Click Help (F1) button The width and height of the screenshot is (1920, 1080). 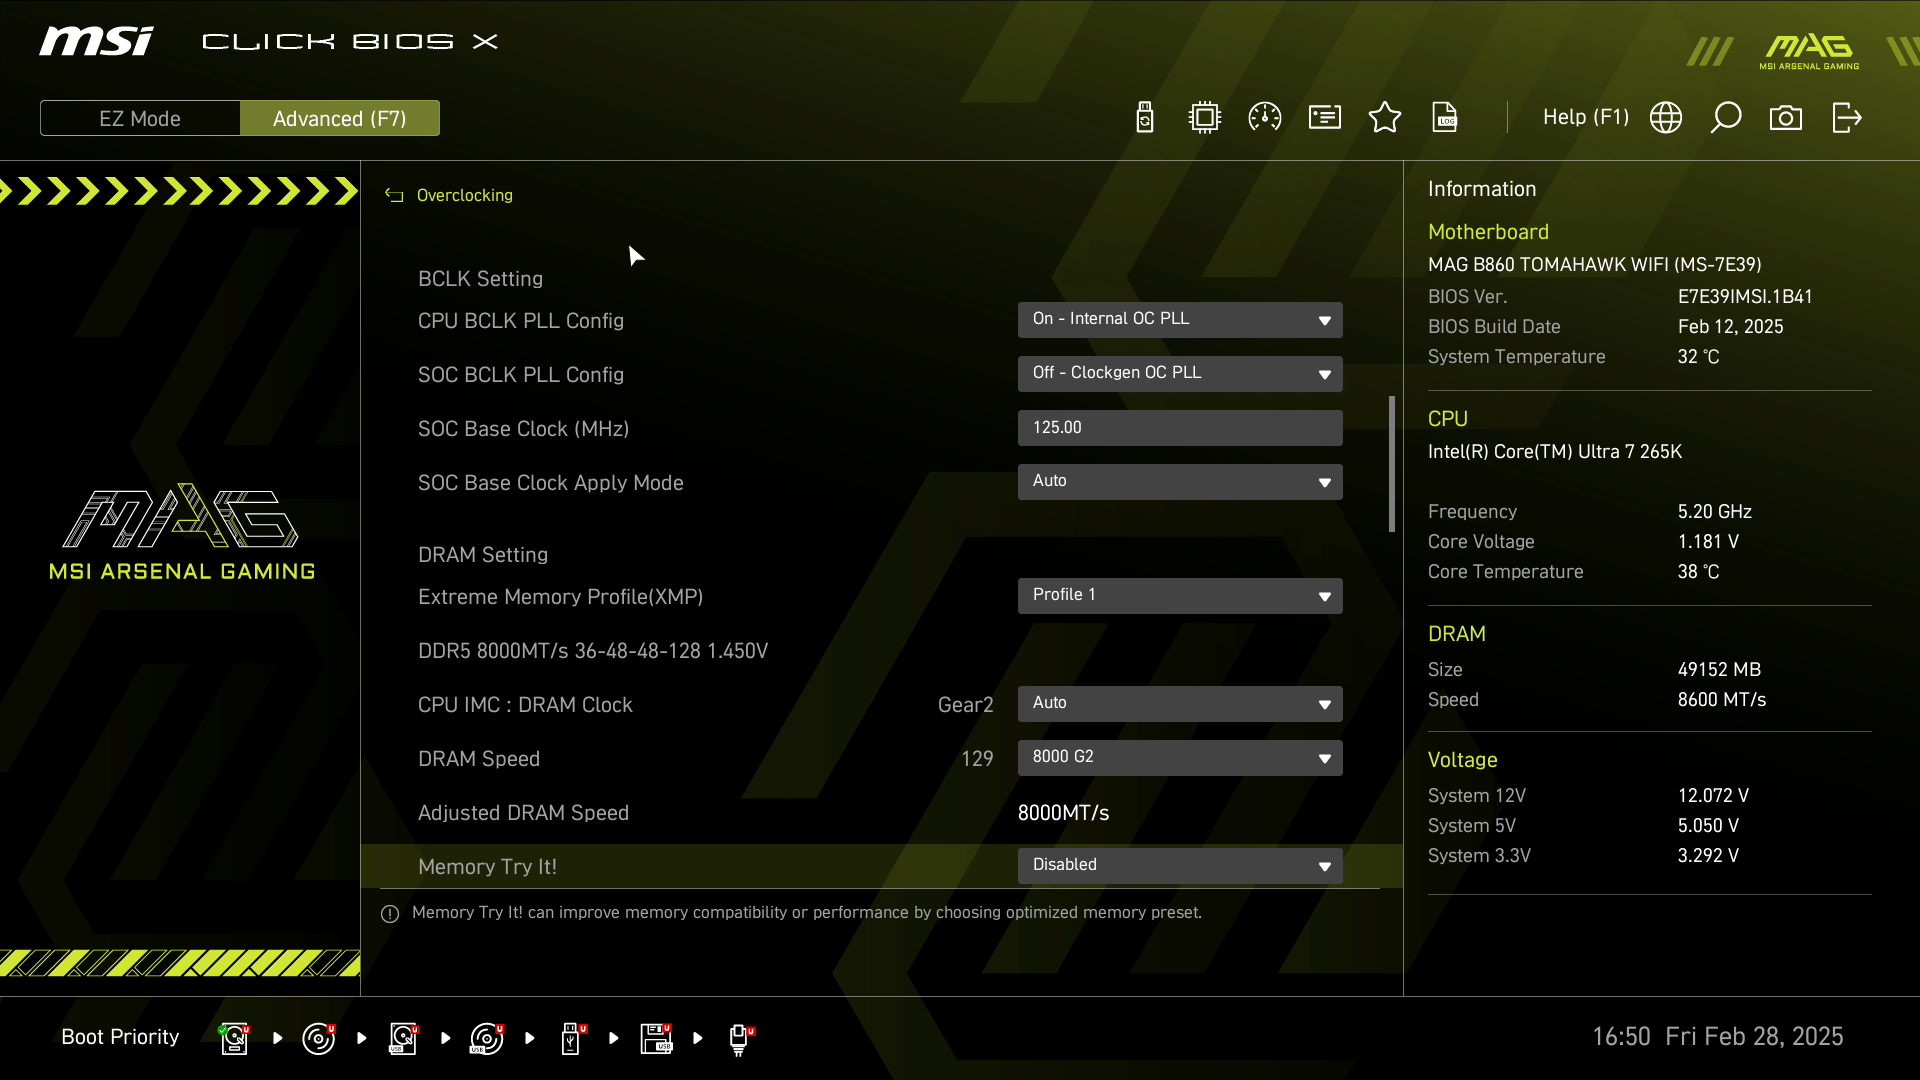1585,118
